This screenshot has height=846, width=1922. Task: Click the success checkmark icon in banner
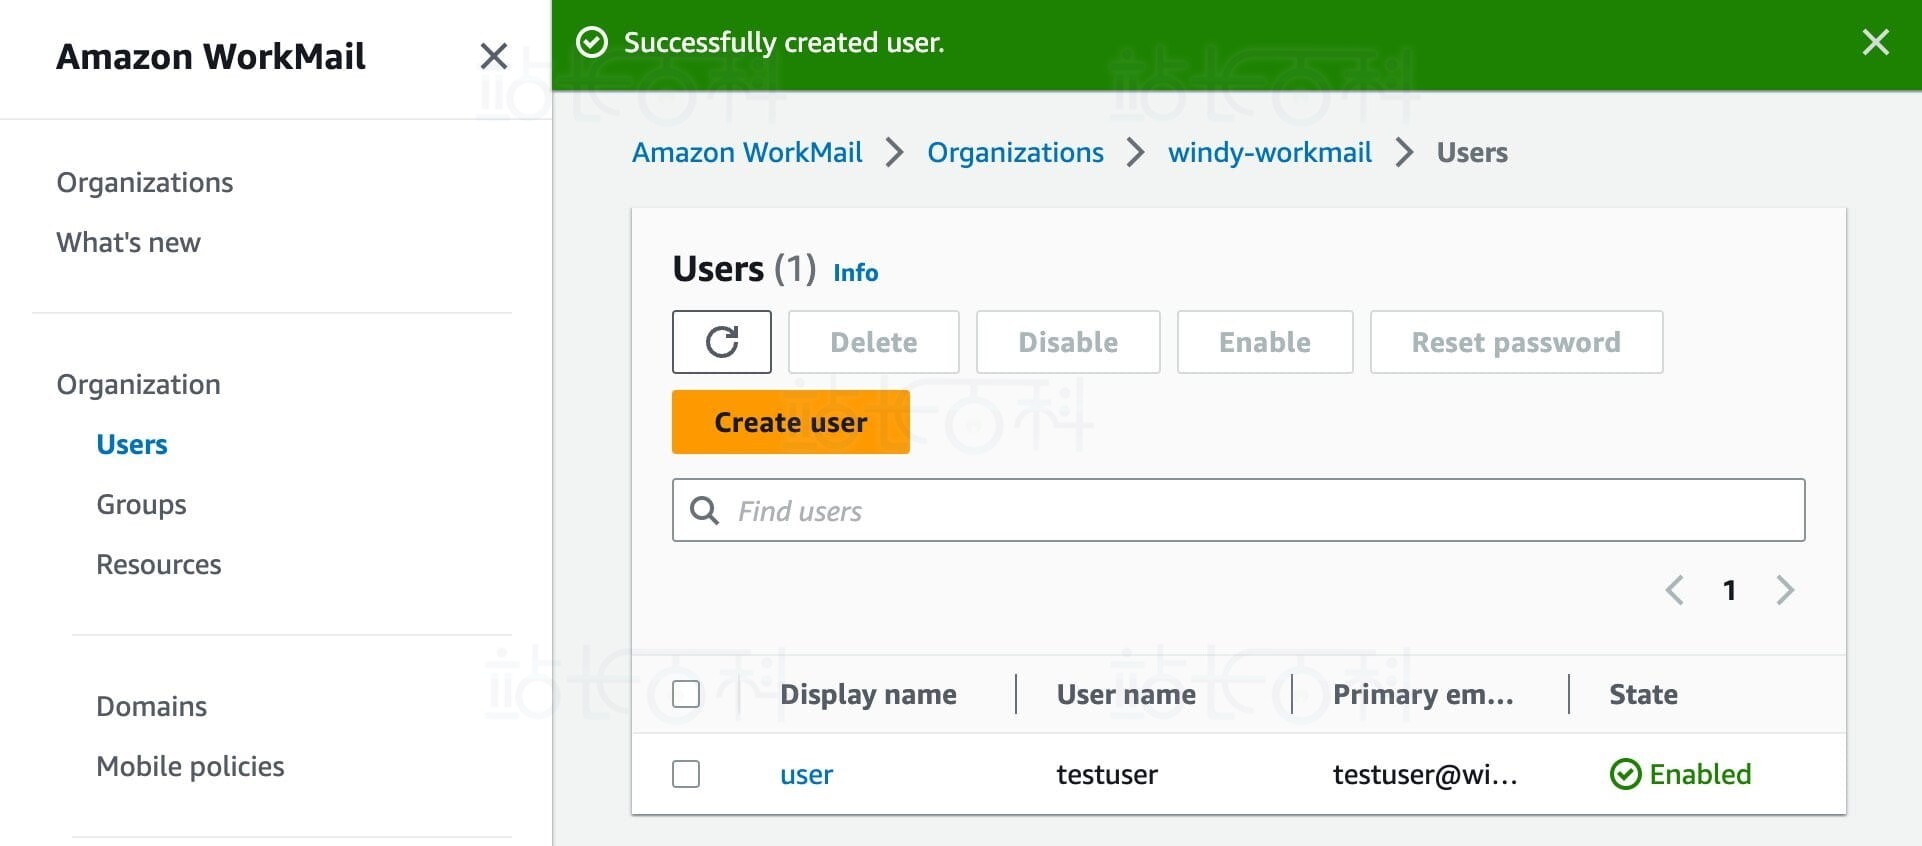(592, 42)
